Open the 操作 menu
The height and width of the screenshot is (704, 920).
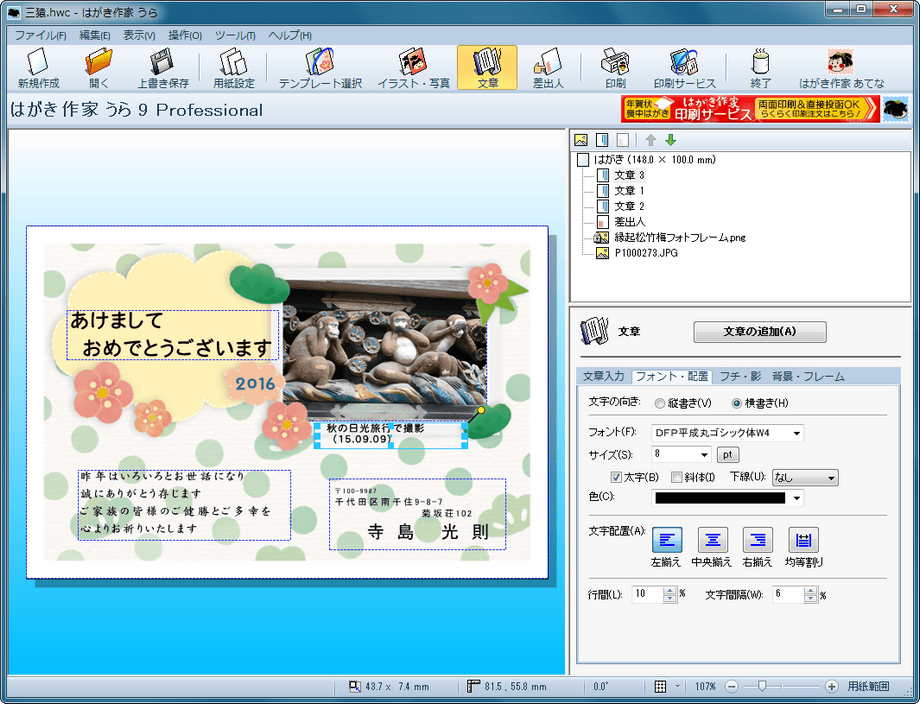185,35
